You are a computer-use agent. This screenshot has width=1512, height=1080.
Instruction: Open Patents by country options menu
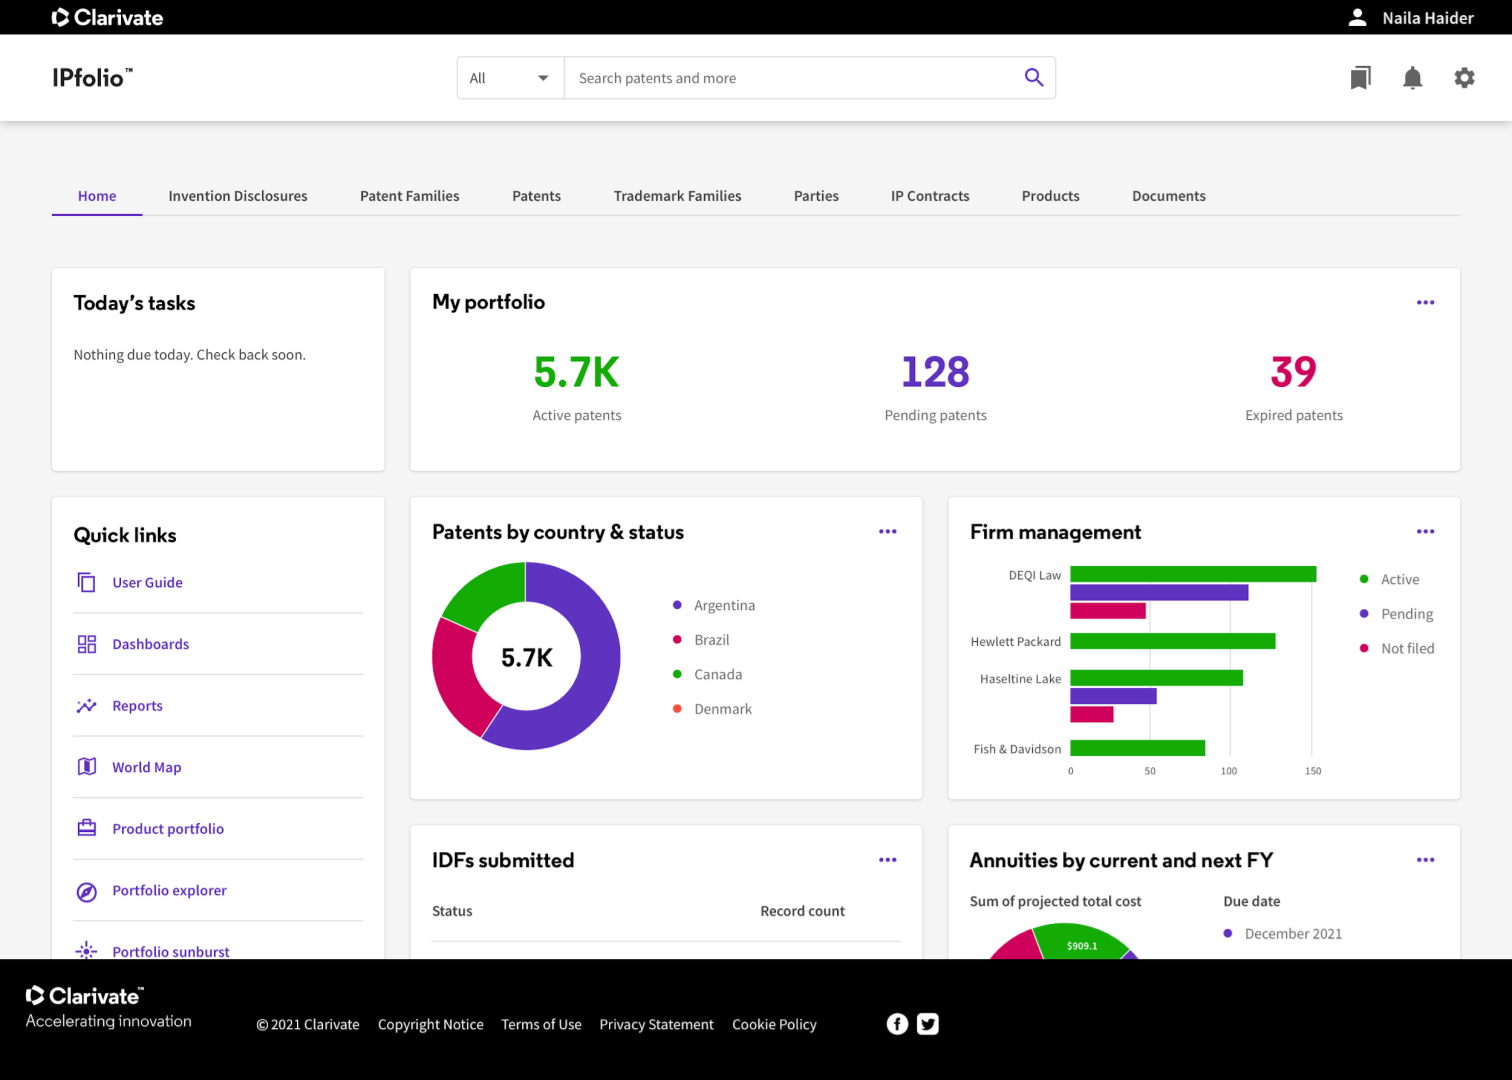pyautogui.click(x=887, y=532)
